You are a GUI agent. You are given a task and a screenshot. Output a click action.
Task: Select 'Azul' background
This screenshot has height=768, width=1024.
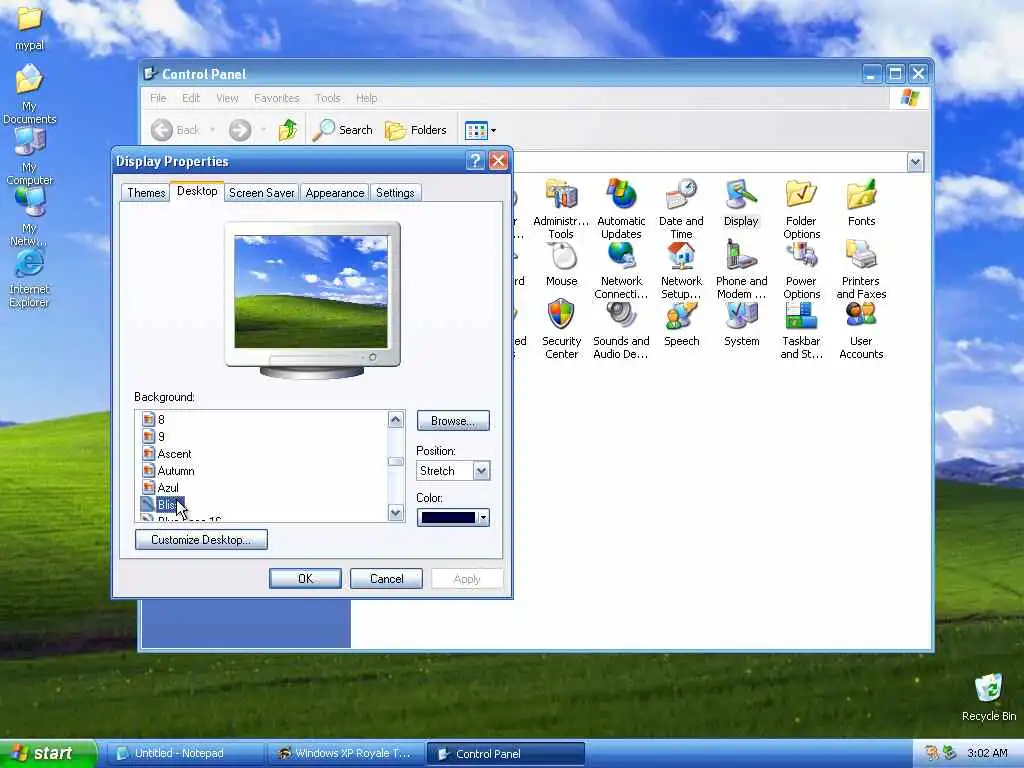tap(160, 487)
